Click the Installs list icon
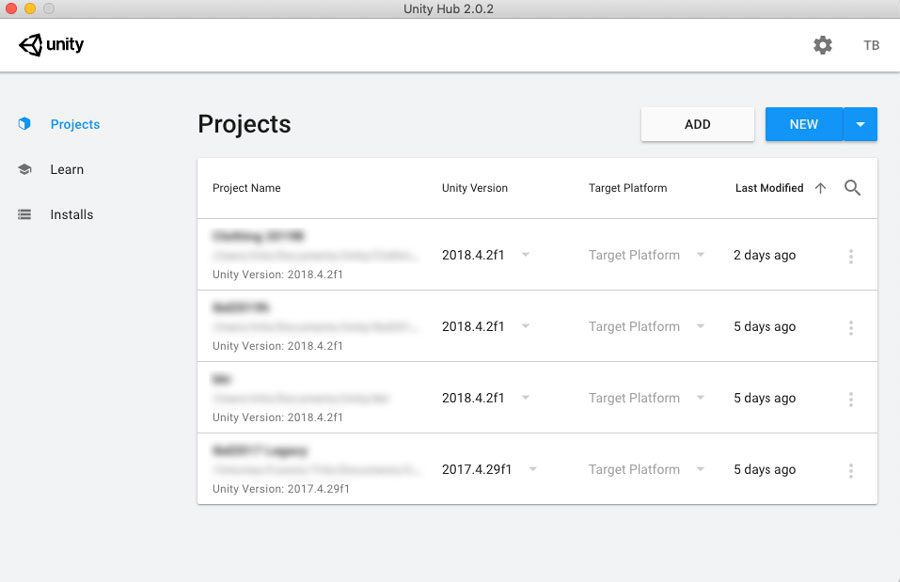Screen dimensions: 900x582 click(24, 215)
